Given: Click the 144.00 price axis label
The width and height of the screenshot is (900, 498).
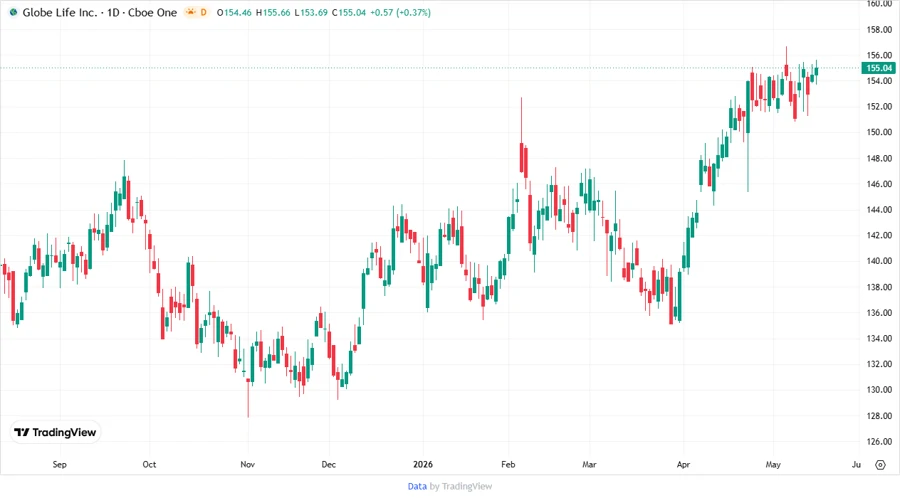Looking at the screenshot, I should pyautogui.click(x=879, y=209).
